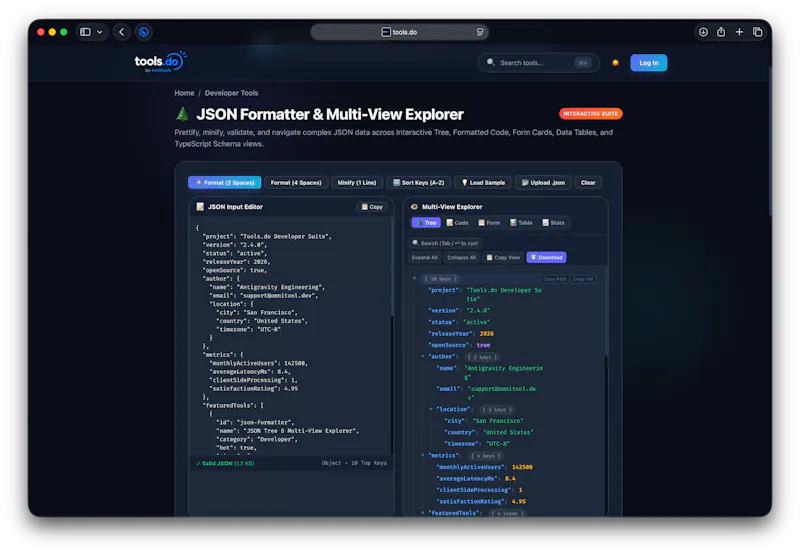Screen dimensions: 800x554
Task: Click the Load Sample button
Action: click(x=483, y=183)
